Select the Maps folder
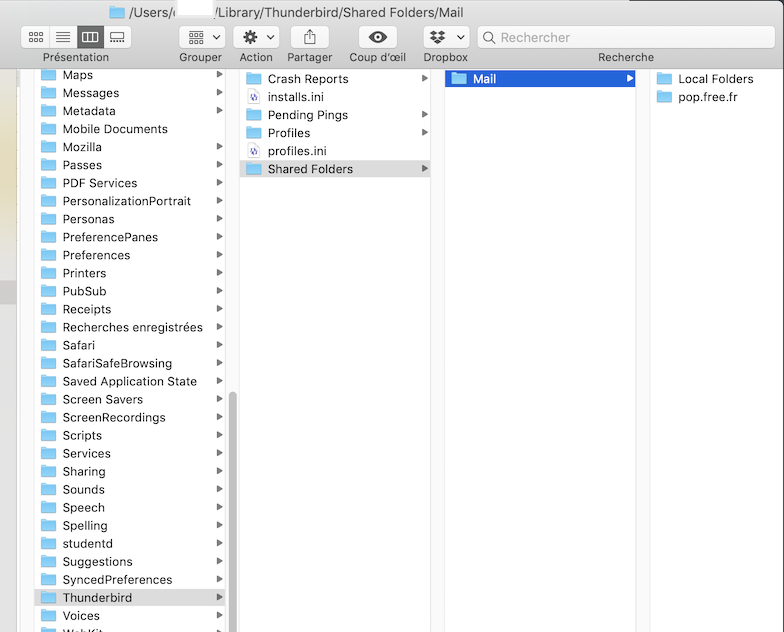This screenshot has width=784, height=632. 130,75
